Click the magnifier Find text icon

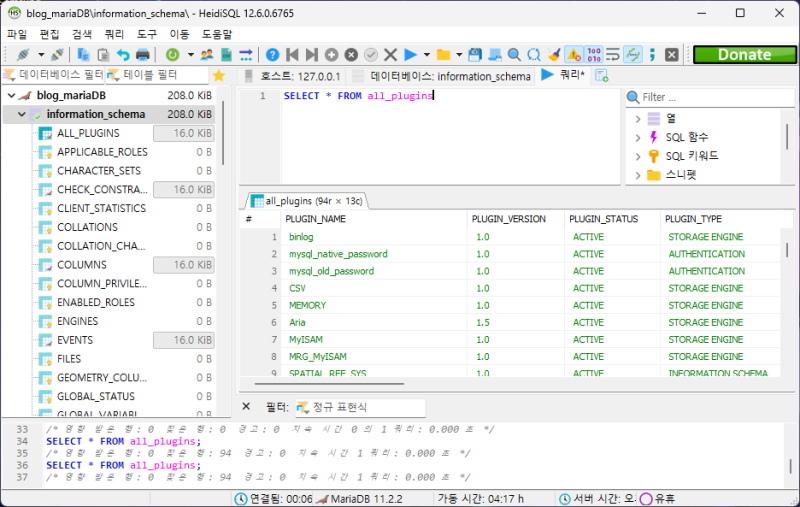(514, 55)
